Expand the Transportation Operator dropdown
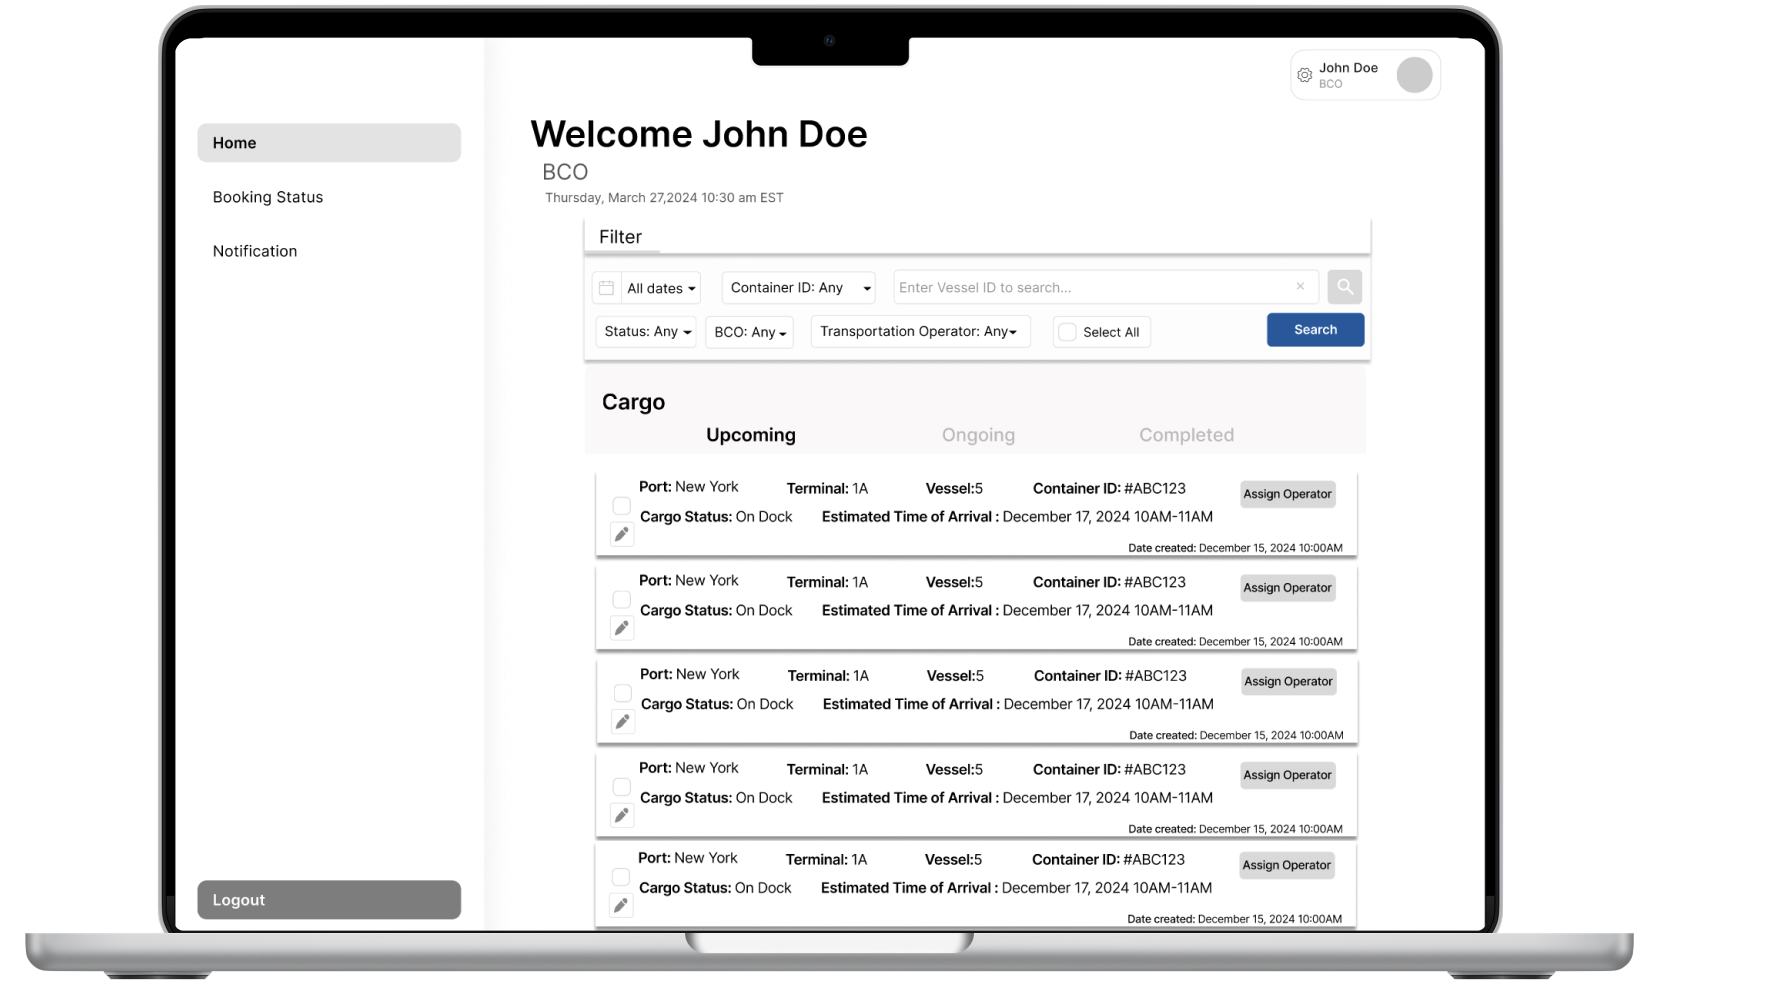The height and width of the screenshot is (984, 1786). click(x=919, y=332)
